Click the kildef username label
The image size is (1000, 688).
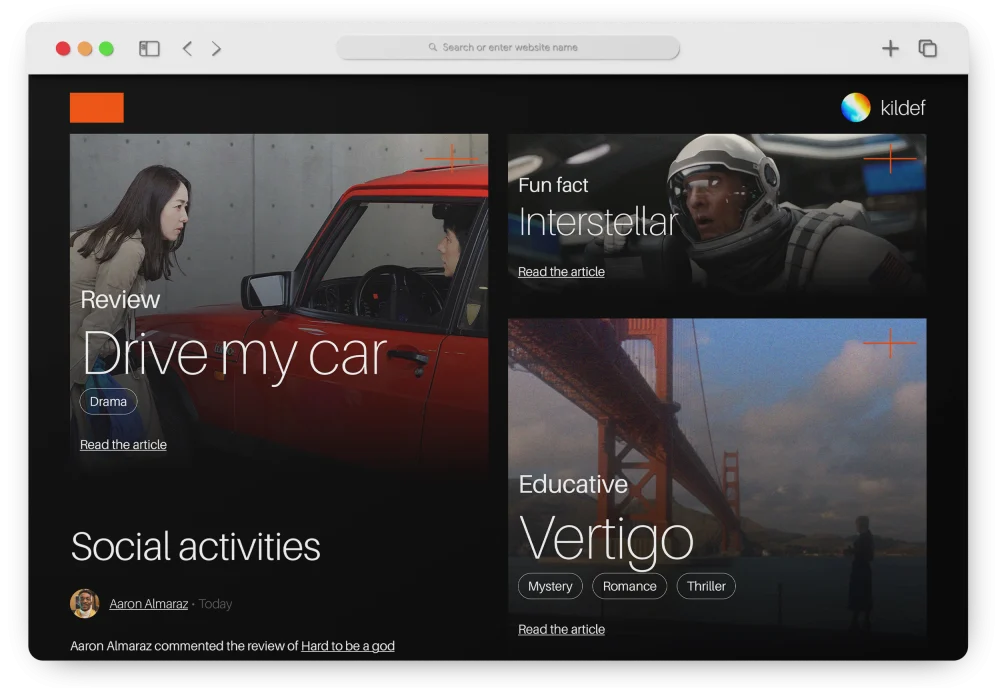coord(902,108)
